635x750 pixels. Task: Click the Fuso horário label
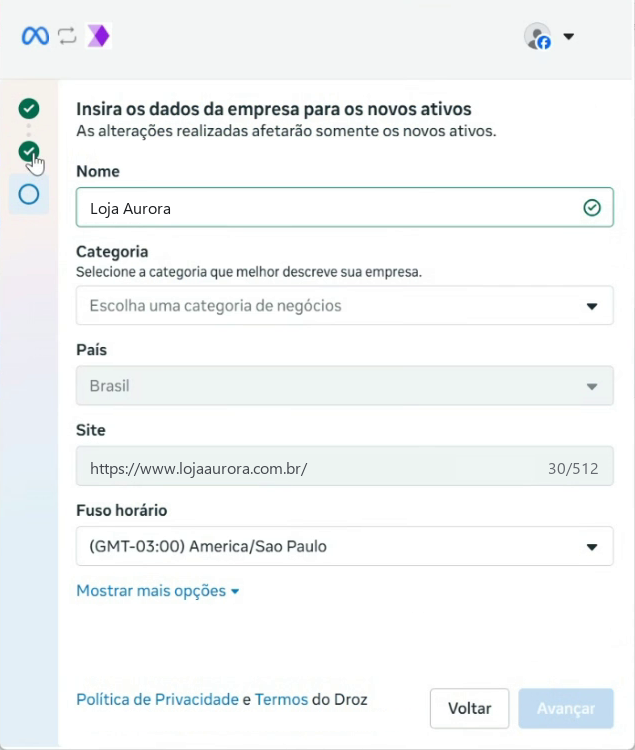(x=121, y=510)
